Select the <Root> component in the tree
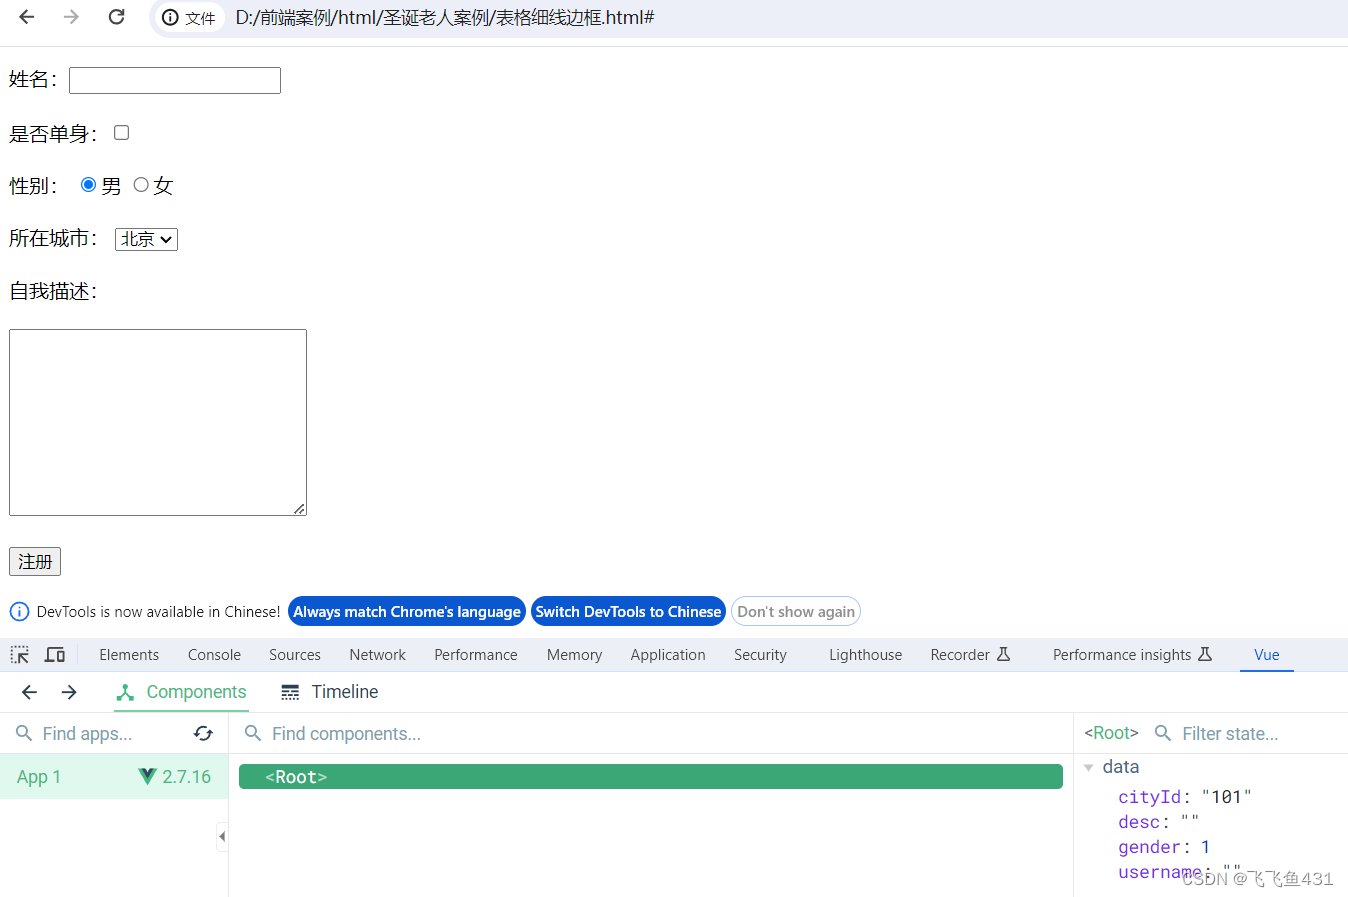1348x897 pixels. click(651, 777)
